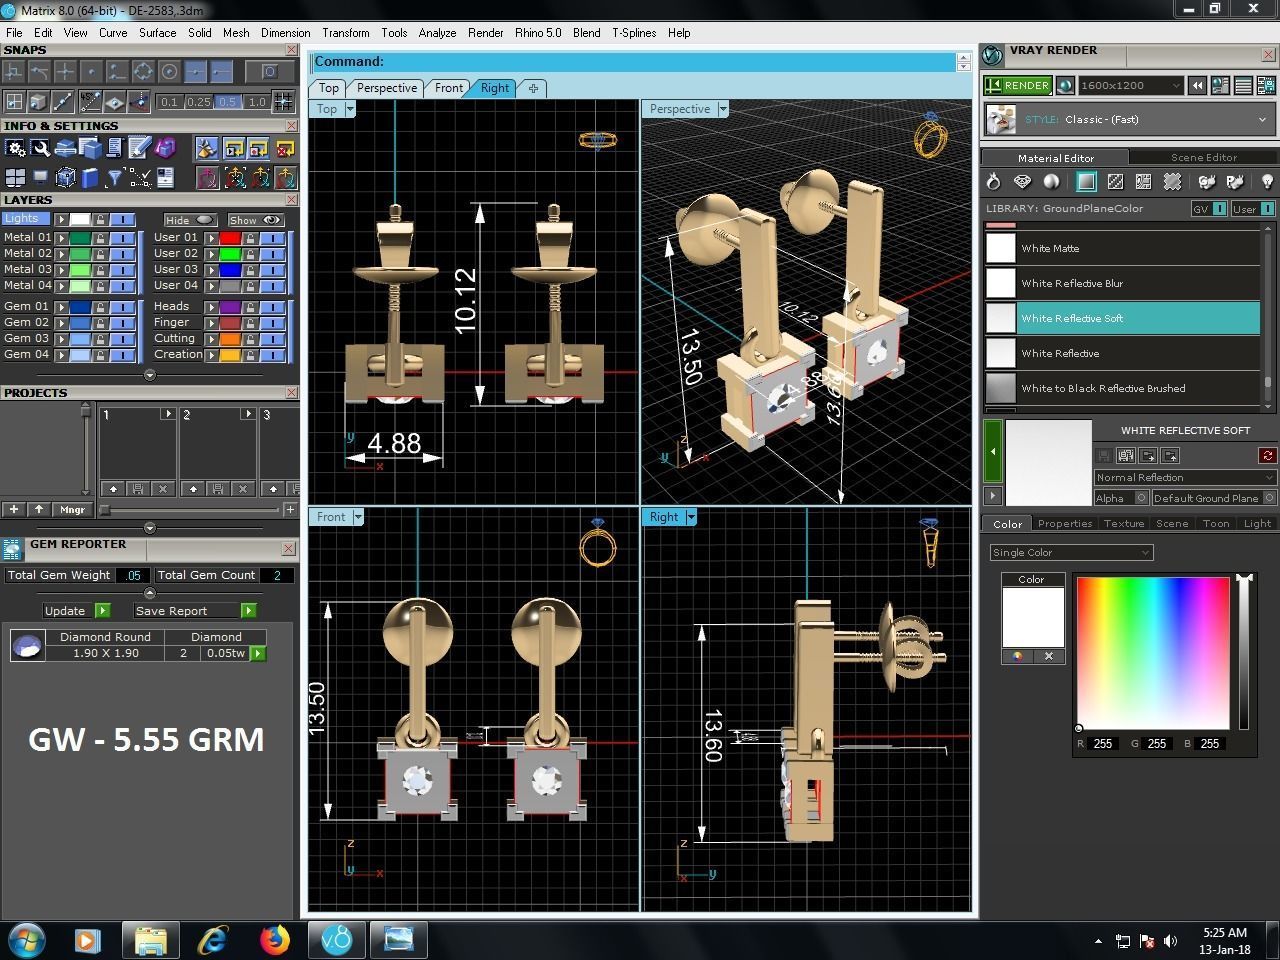1280x960 pixels.
Task: Toggle the GV library switch
Action: click(1208, 209)
